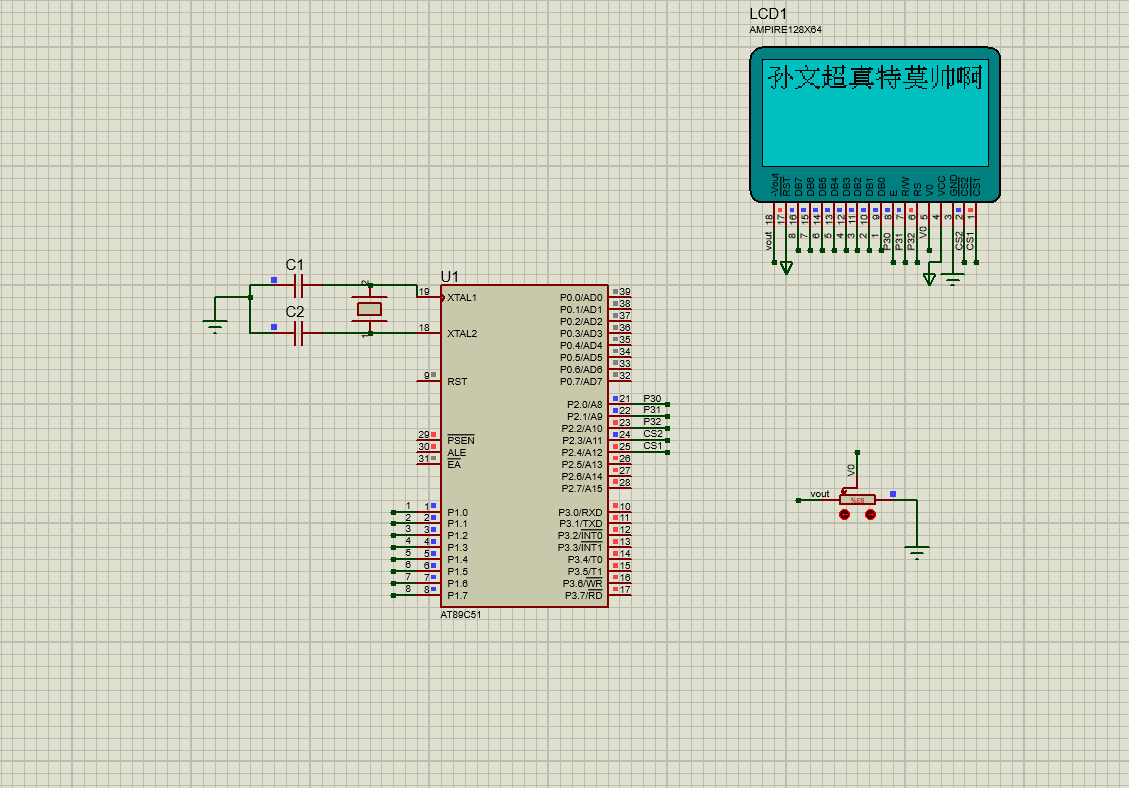Image resolution: width=1129 pixels, height=788 pixels.
Task: Click net label CS1 beside pin 25
Action: click(x=653, y=445)
